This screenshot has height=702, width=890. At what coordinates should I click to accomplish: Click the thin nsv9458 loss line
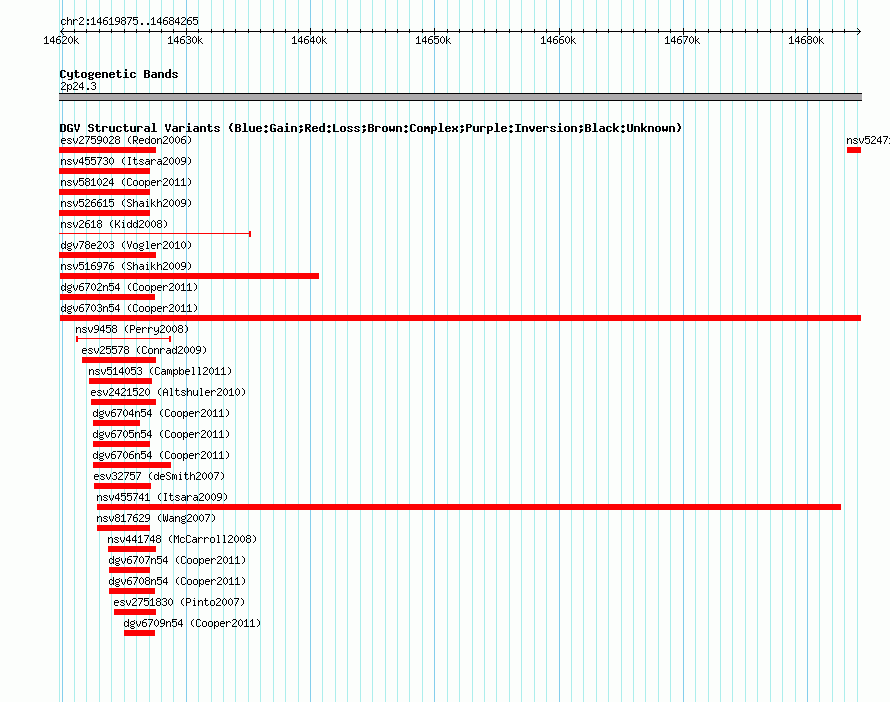(124, 339)
